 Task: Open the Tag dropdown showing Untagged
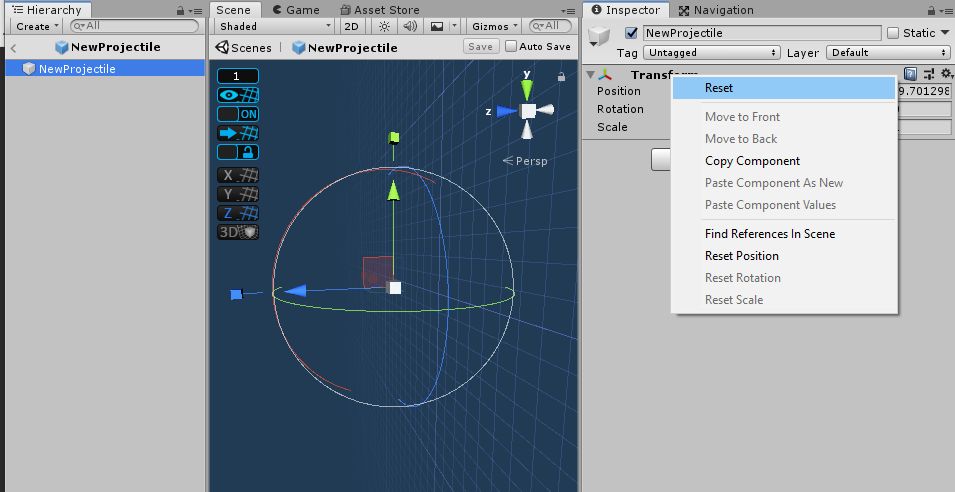(x=712, y=52)
